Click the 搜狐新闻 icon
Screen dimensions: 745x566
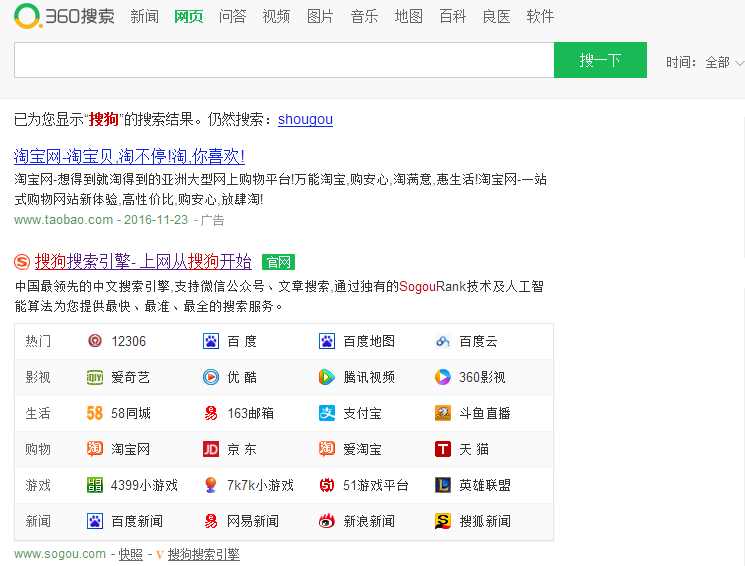click(443, 521)
